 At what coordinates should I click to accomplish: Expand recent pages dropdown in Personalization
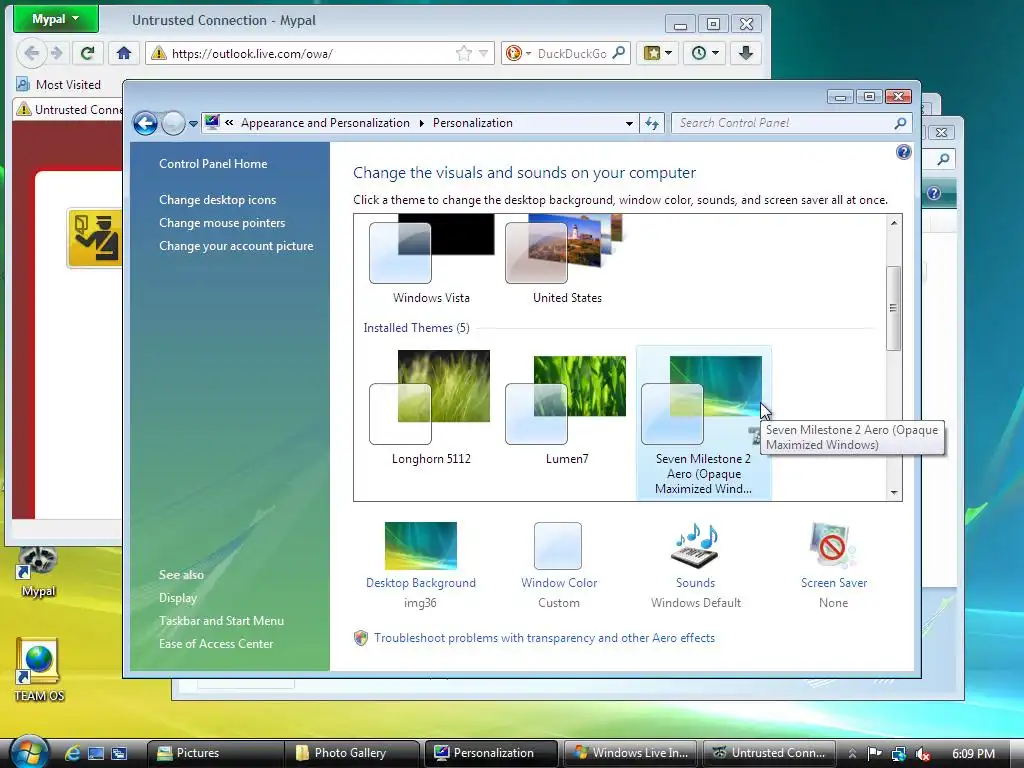(x=193, y=123)
